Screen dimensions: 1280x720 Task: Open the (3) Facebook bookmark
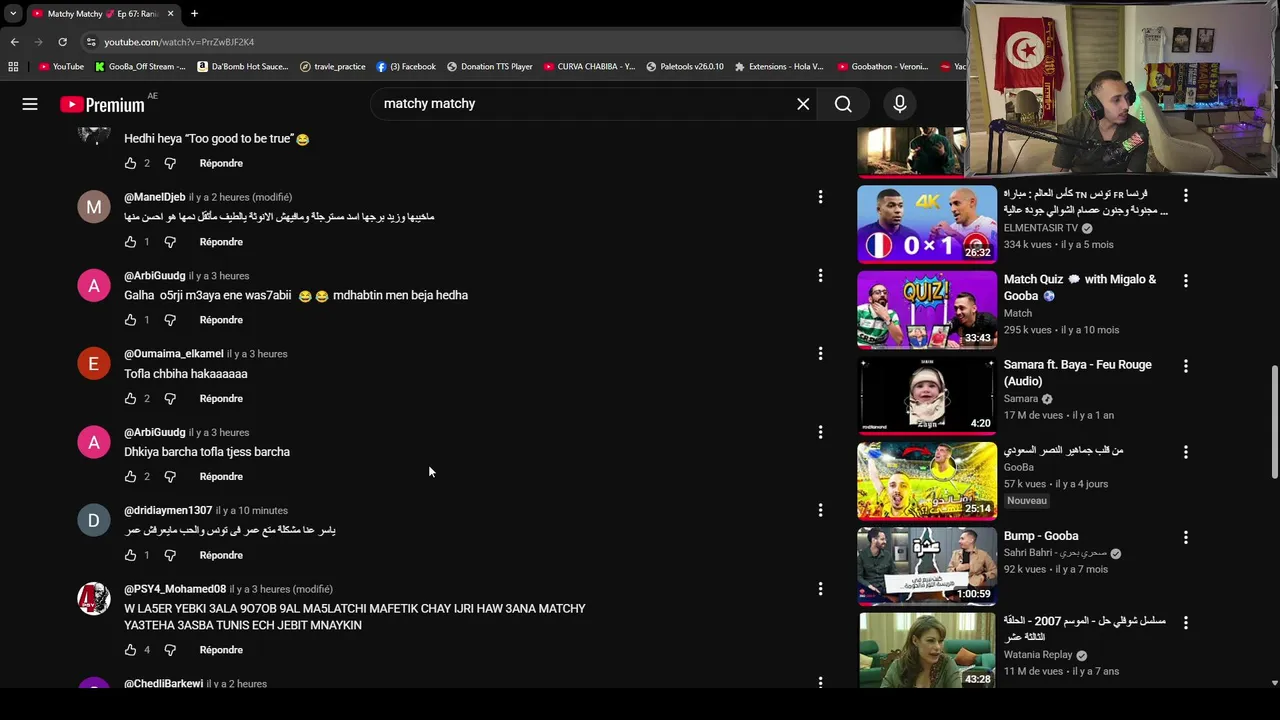pyautogui.click(x=406, y=67)
